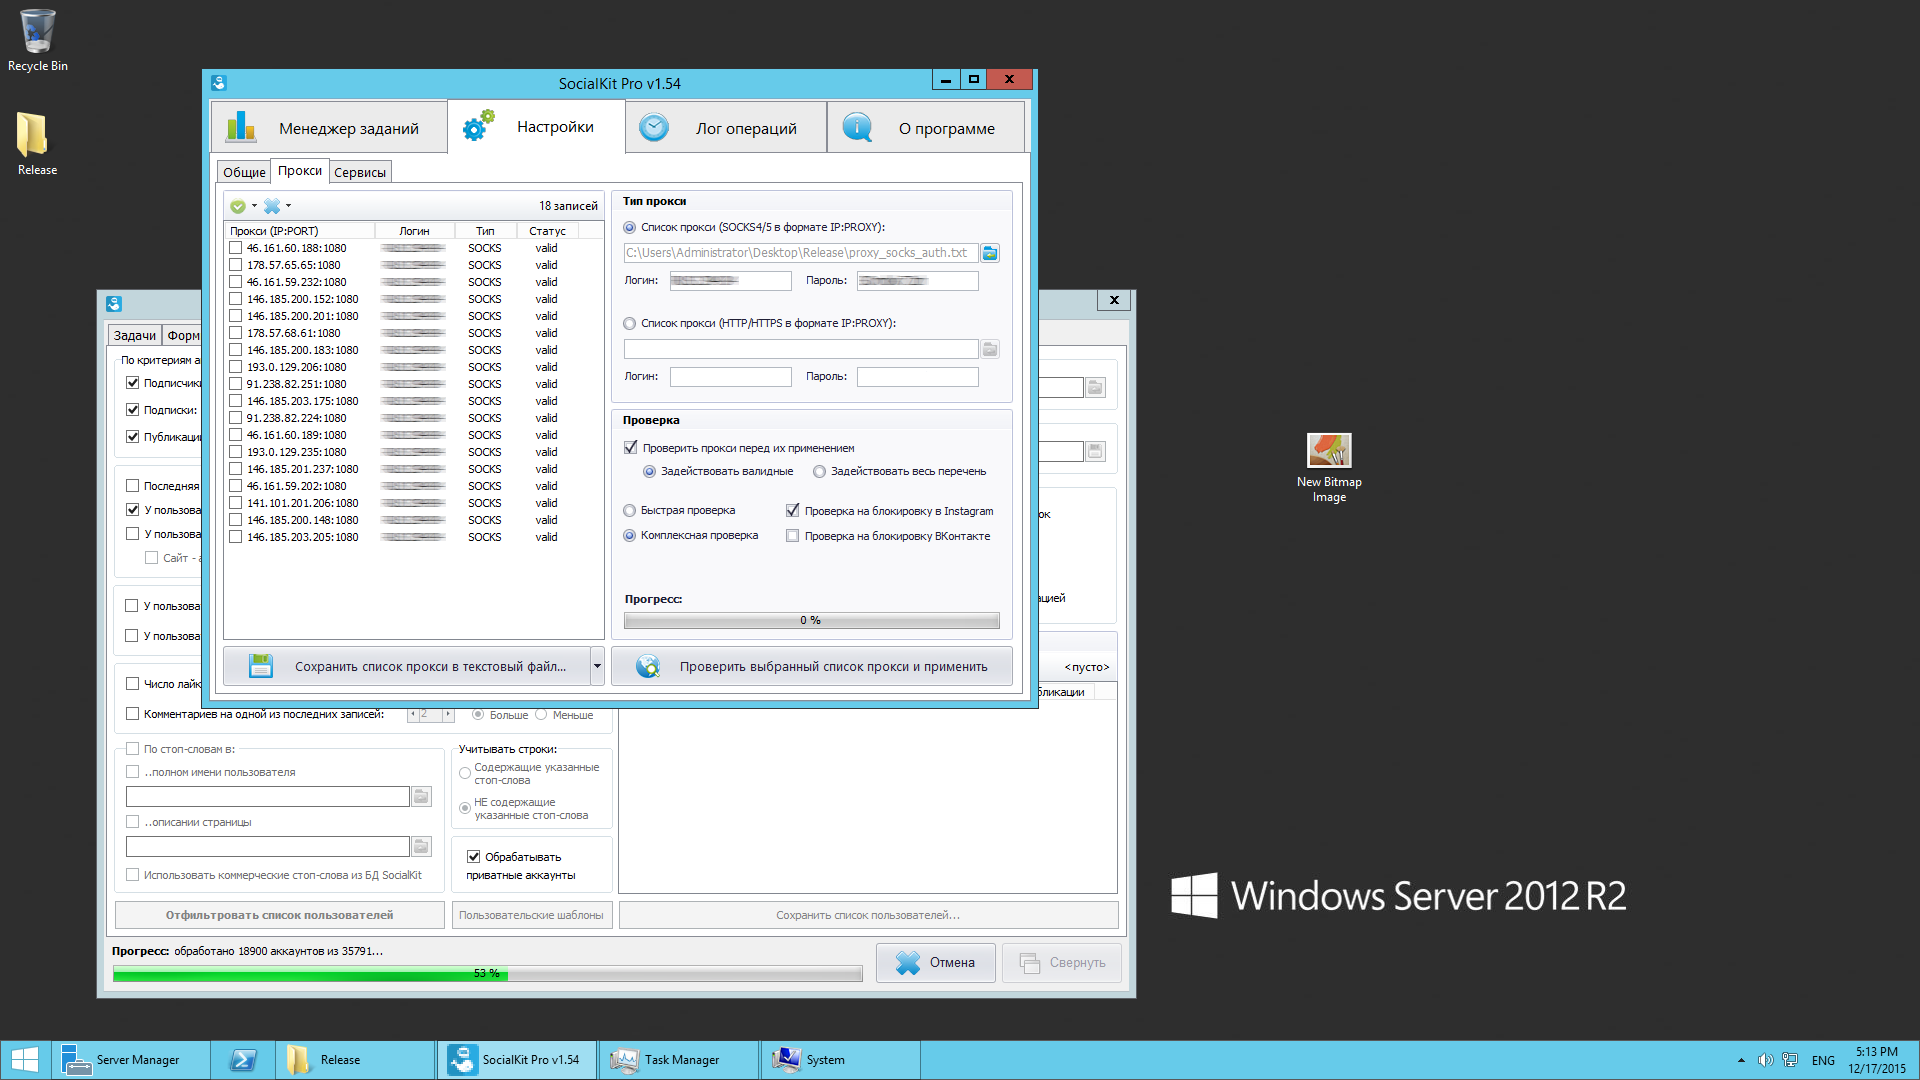1920x1080 pixels.
Task: Tick checkbox for proxy 178.57.65.65:1080
Action: [236, 265]
